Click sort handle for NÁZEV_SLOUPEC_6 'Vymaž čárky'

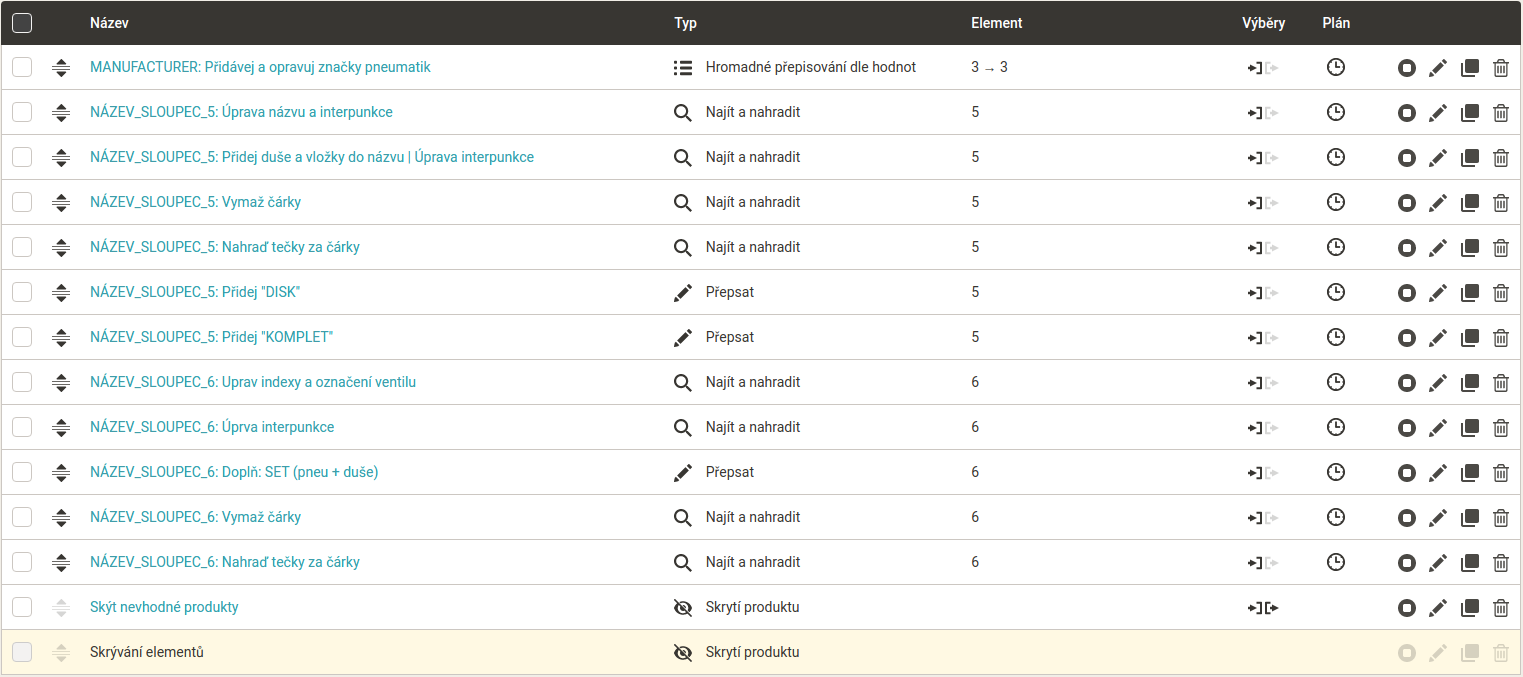point(61,518)
